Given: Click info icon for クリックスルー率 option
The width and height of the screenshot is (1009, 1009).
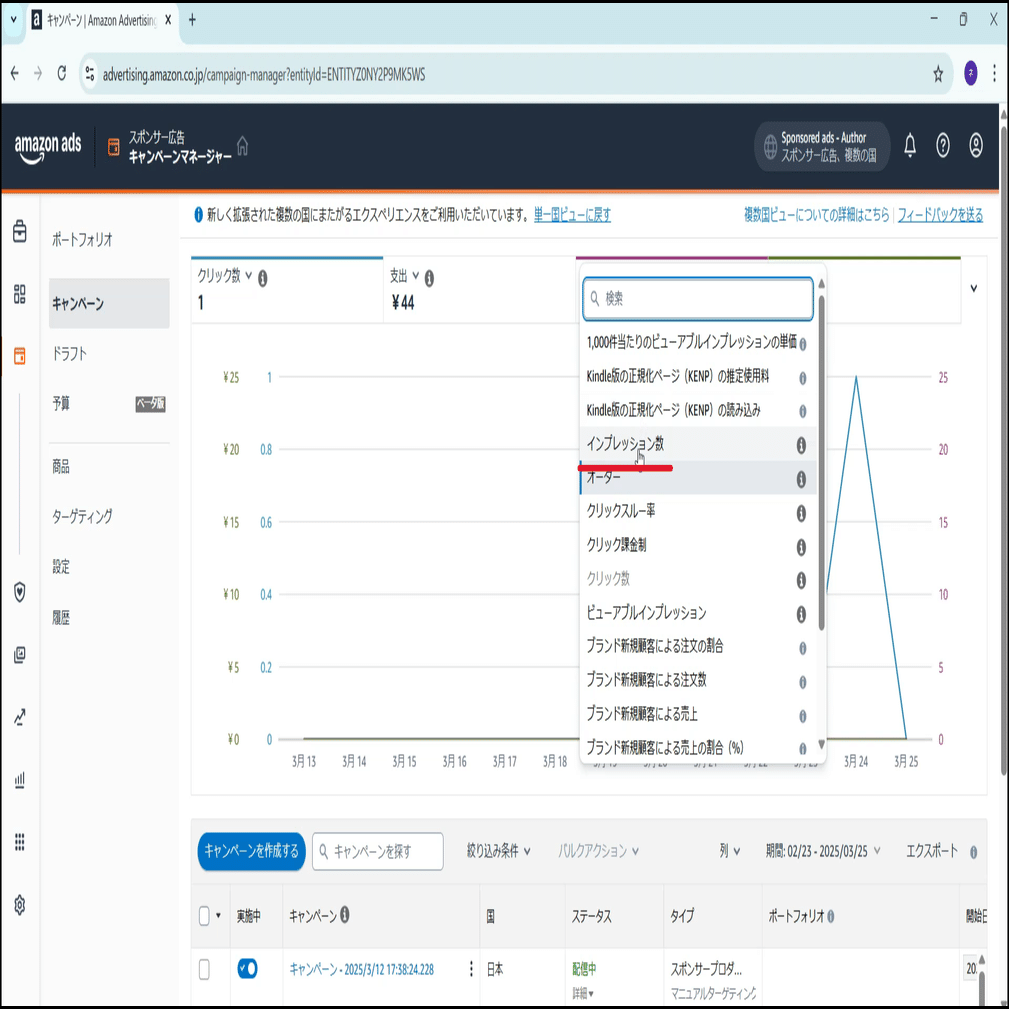Looking at the screenshot, I should coord(801,513).
